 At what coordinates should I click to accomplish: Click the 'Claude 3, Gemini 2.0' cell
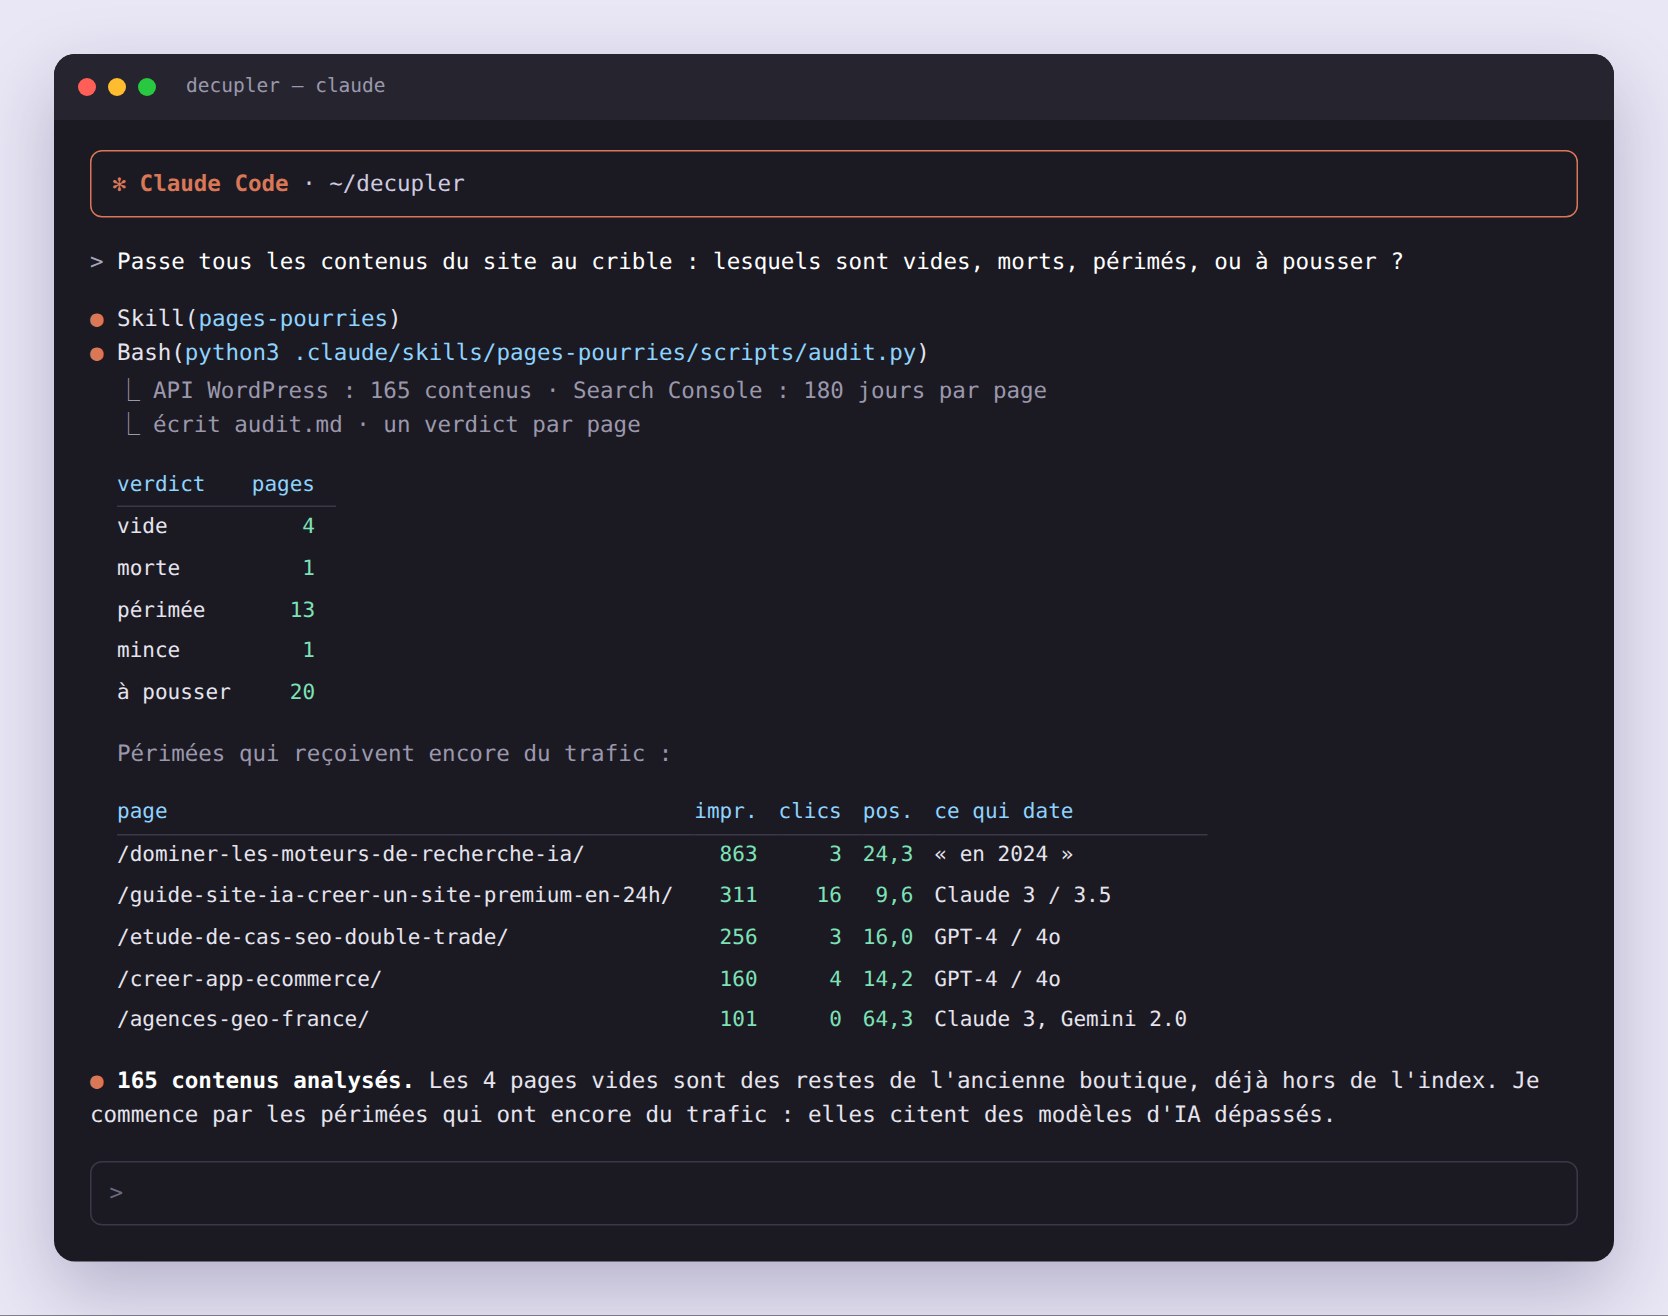tap(1060, 1019)
